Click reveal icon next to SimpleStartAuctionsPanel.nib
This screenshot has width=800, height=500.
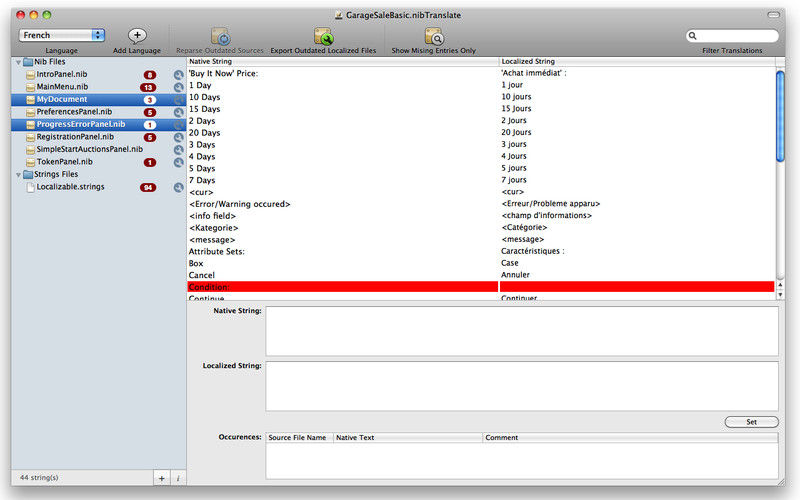pos(179,149)
